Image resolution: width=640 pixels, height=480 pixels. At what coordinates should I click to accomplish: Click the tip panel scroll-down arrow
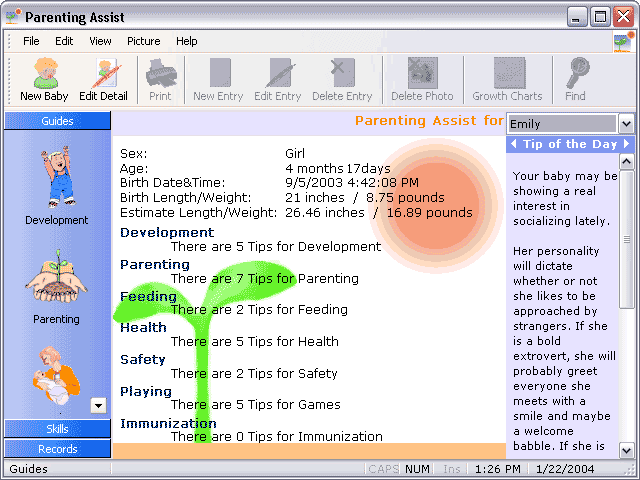(x=627, y=451)
